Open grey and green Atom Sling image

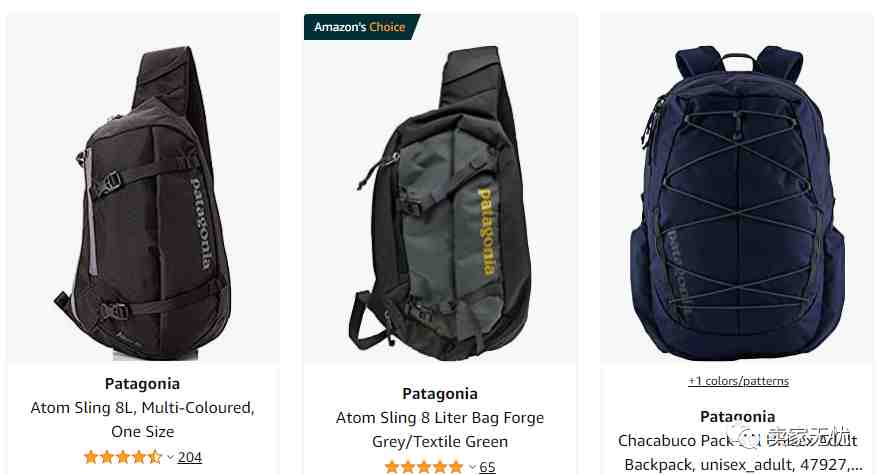(x=440, y=204)
